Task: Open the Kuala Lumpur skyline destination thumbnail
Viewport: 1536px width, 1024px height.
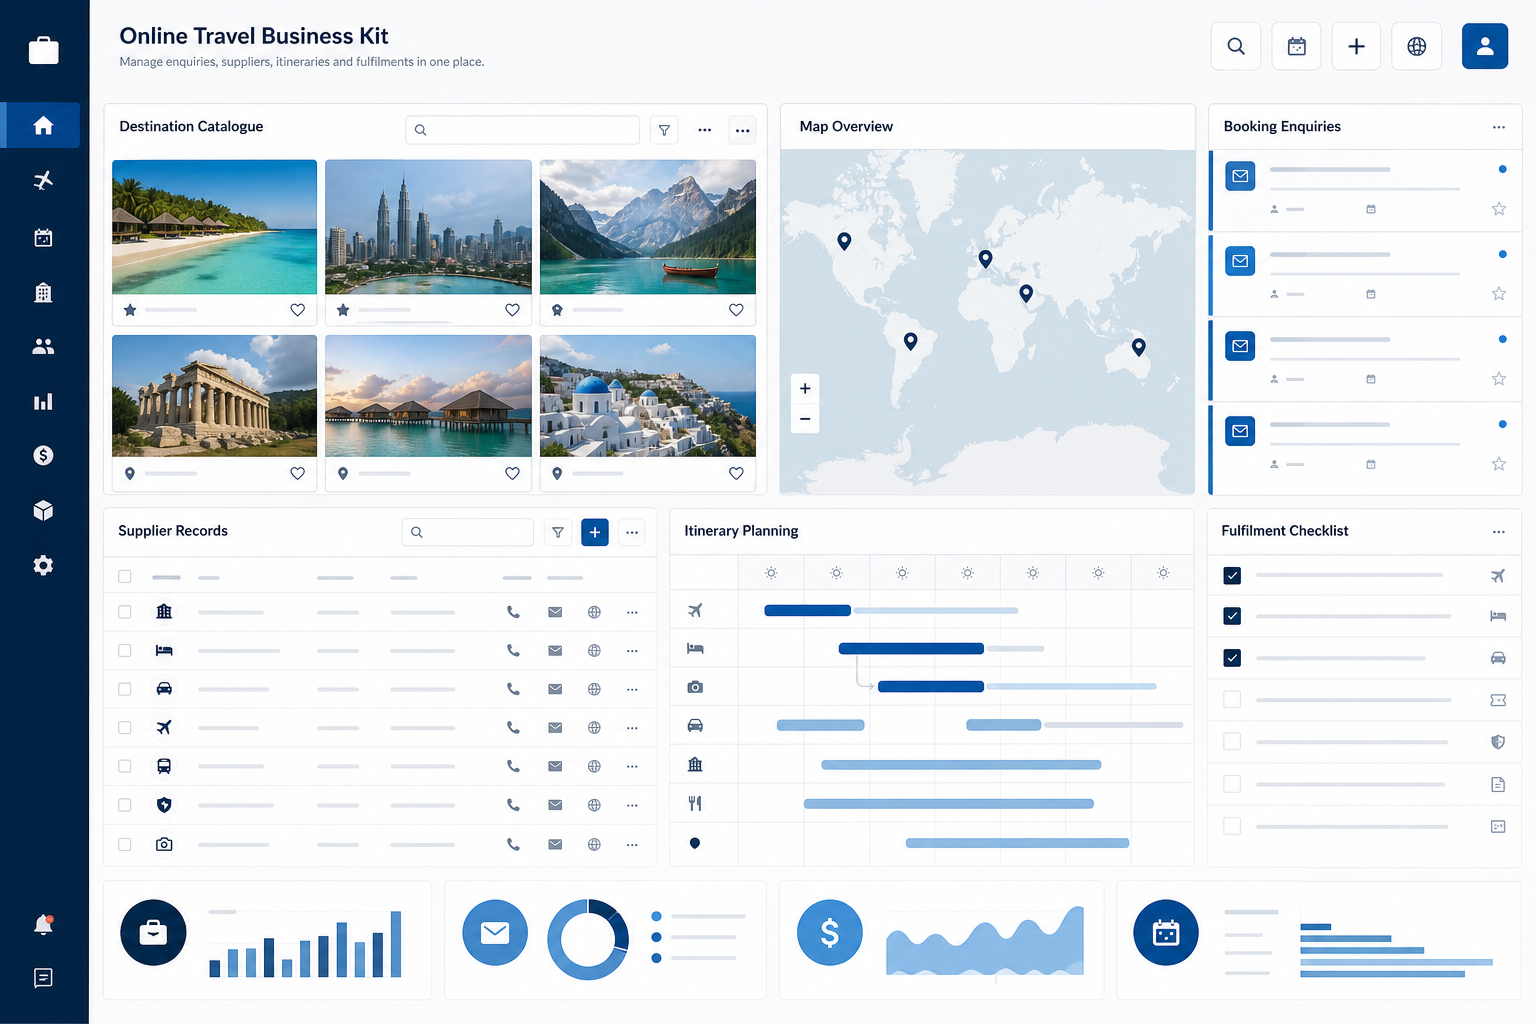Action: click(x=428, y=227)
